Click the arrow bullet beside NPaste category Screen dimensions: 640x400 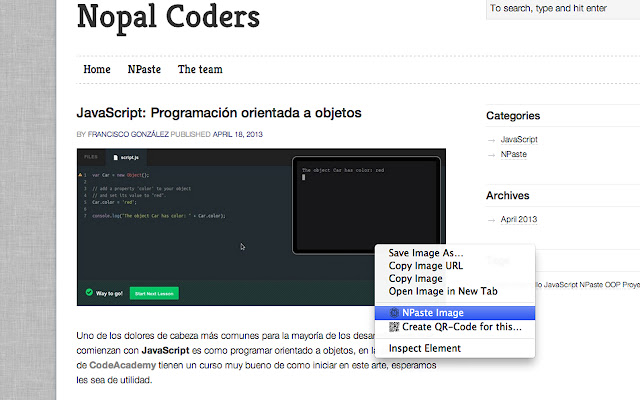491,155
